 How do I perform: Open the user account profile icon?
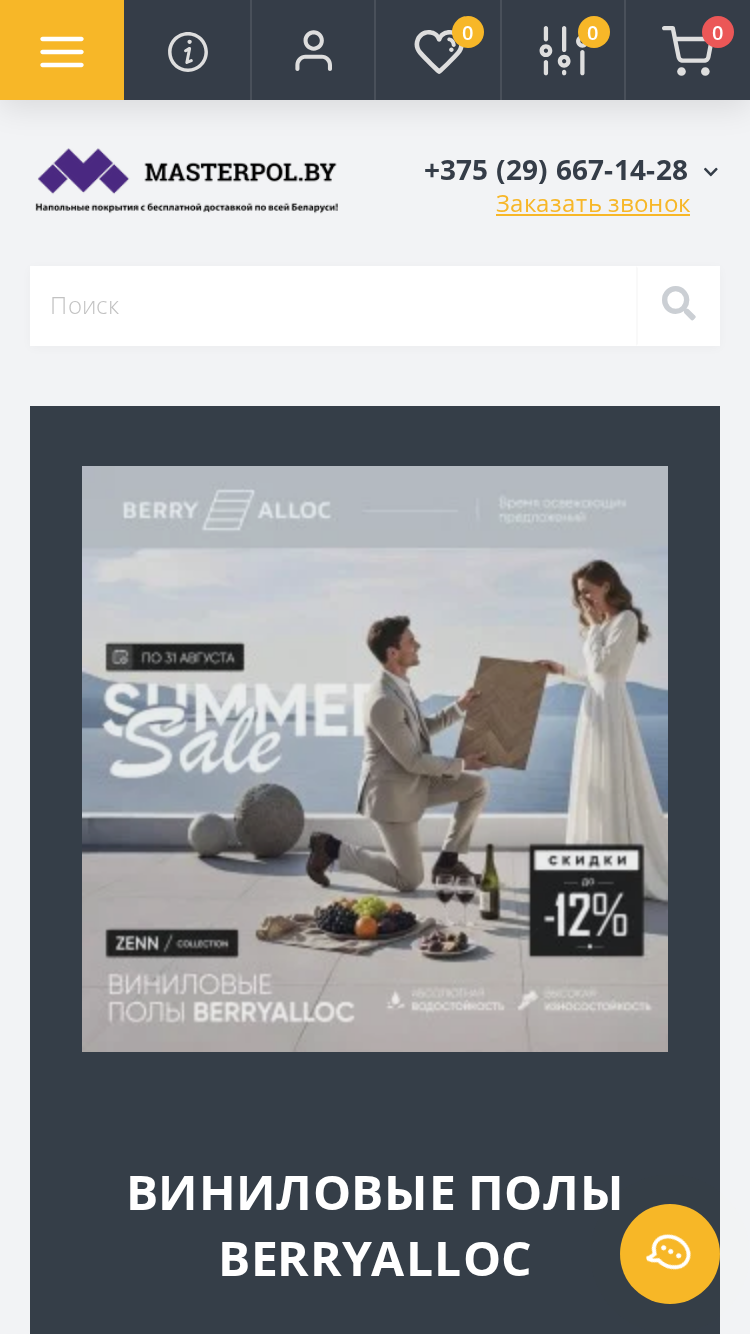(x=313, y=51)
